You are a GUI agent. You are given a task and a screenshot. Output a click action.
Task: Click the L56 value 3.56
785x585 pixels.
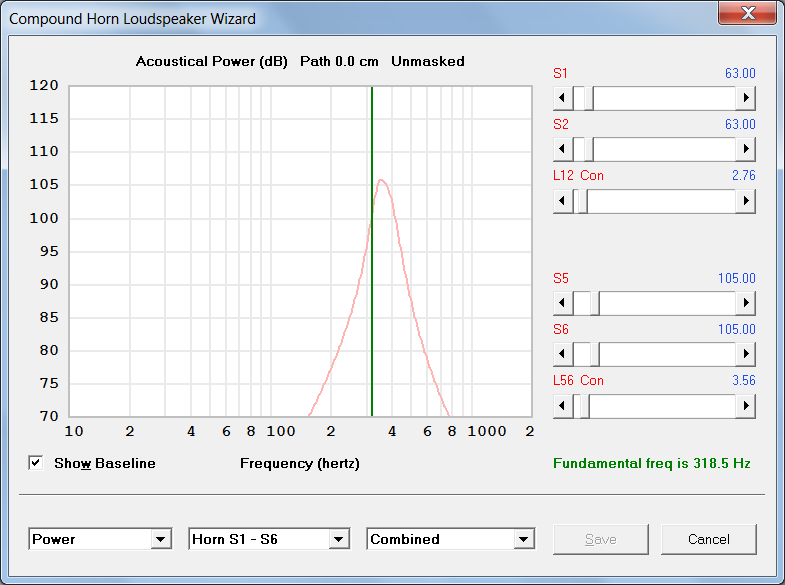click(x=743, y=380)
